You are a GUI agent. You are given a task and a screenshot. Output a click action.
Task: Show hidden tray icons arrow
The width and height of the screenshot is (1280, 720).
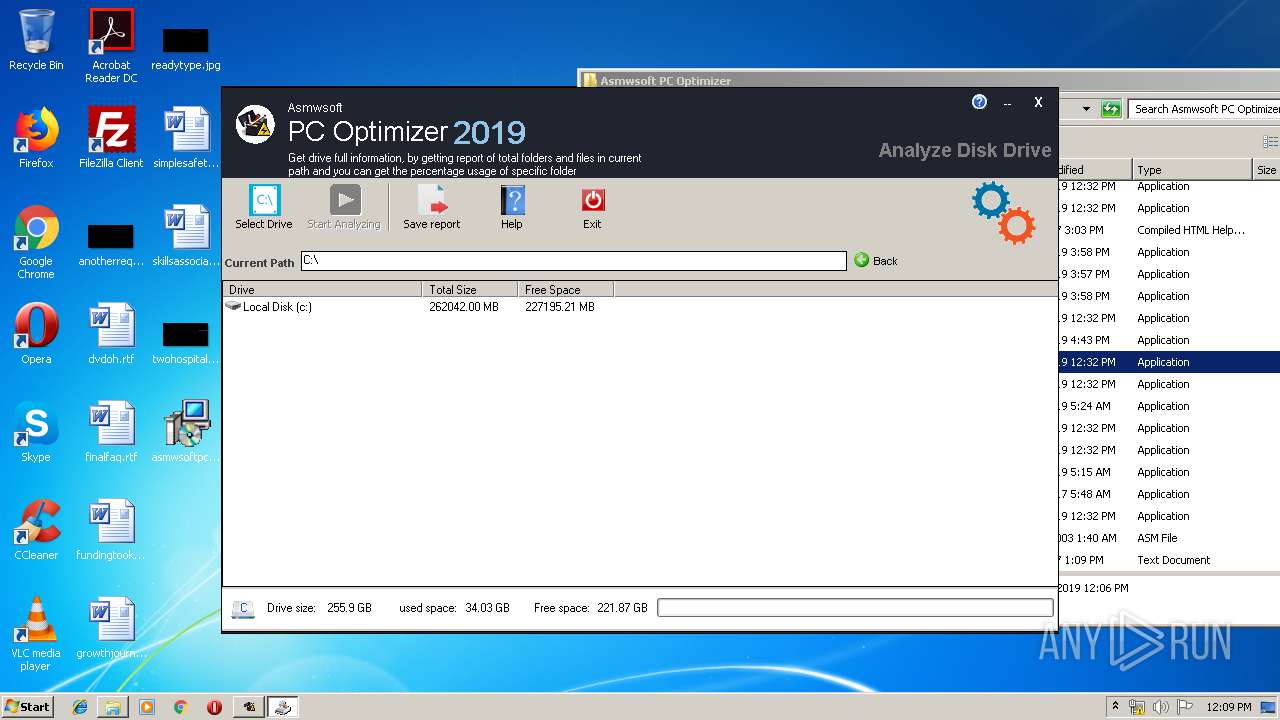(1116, 707)
